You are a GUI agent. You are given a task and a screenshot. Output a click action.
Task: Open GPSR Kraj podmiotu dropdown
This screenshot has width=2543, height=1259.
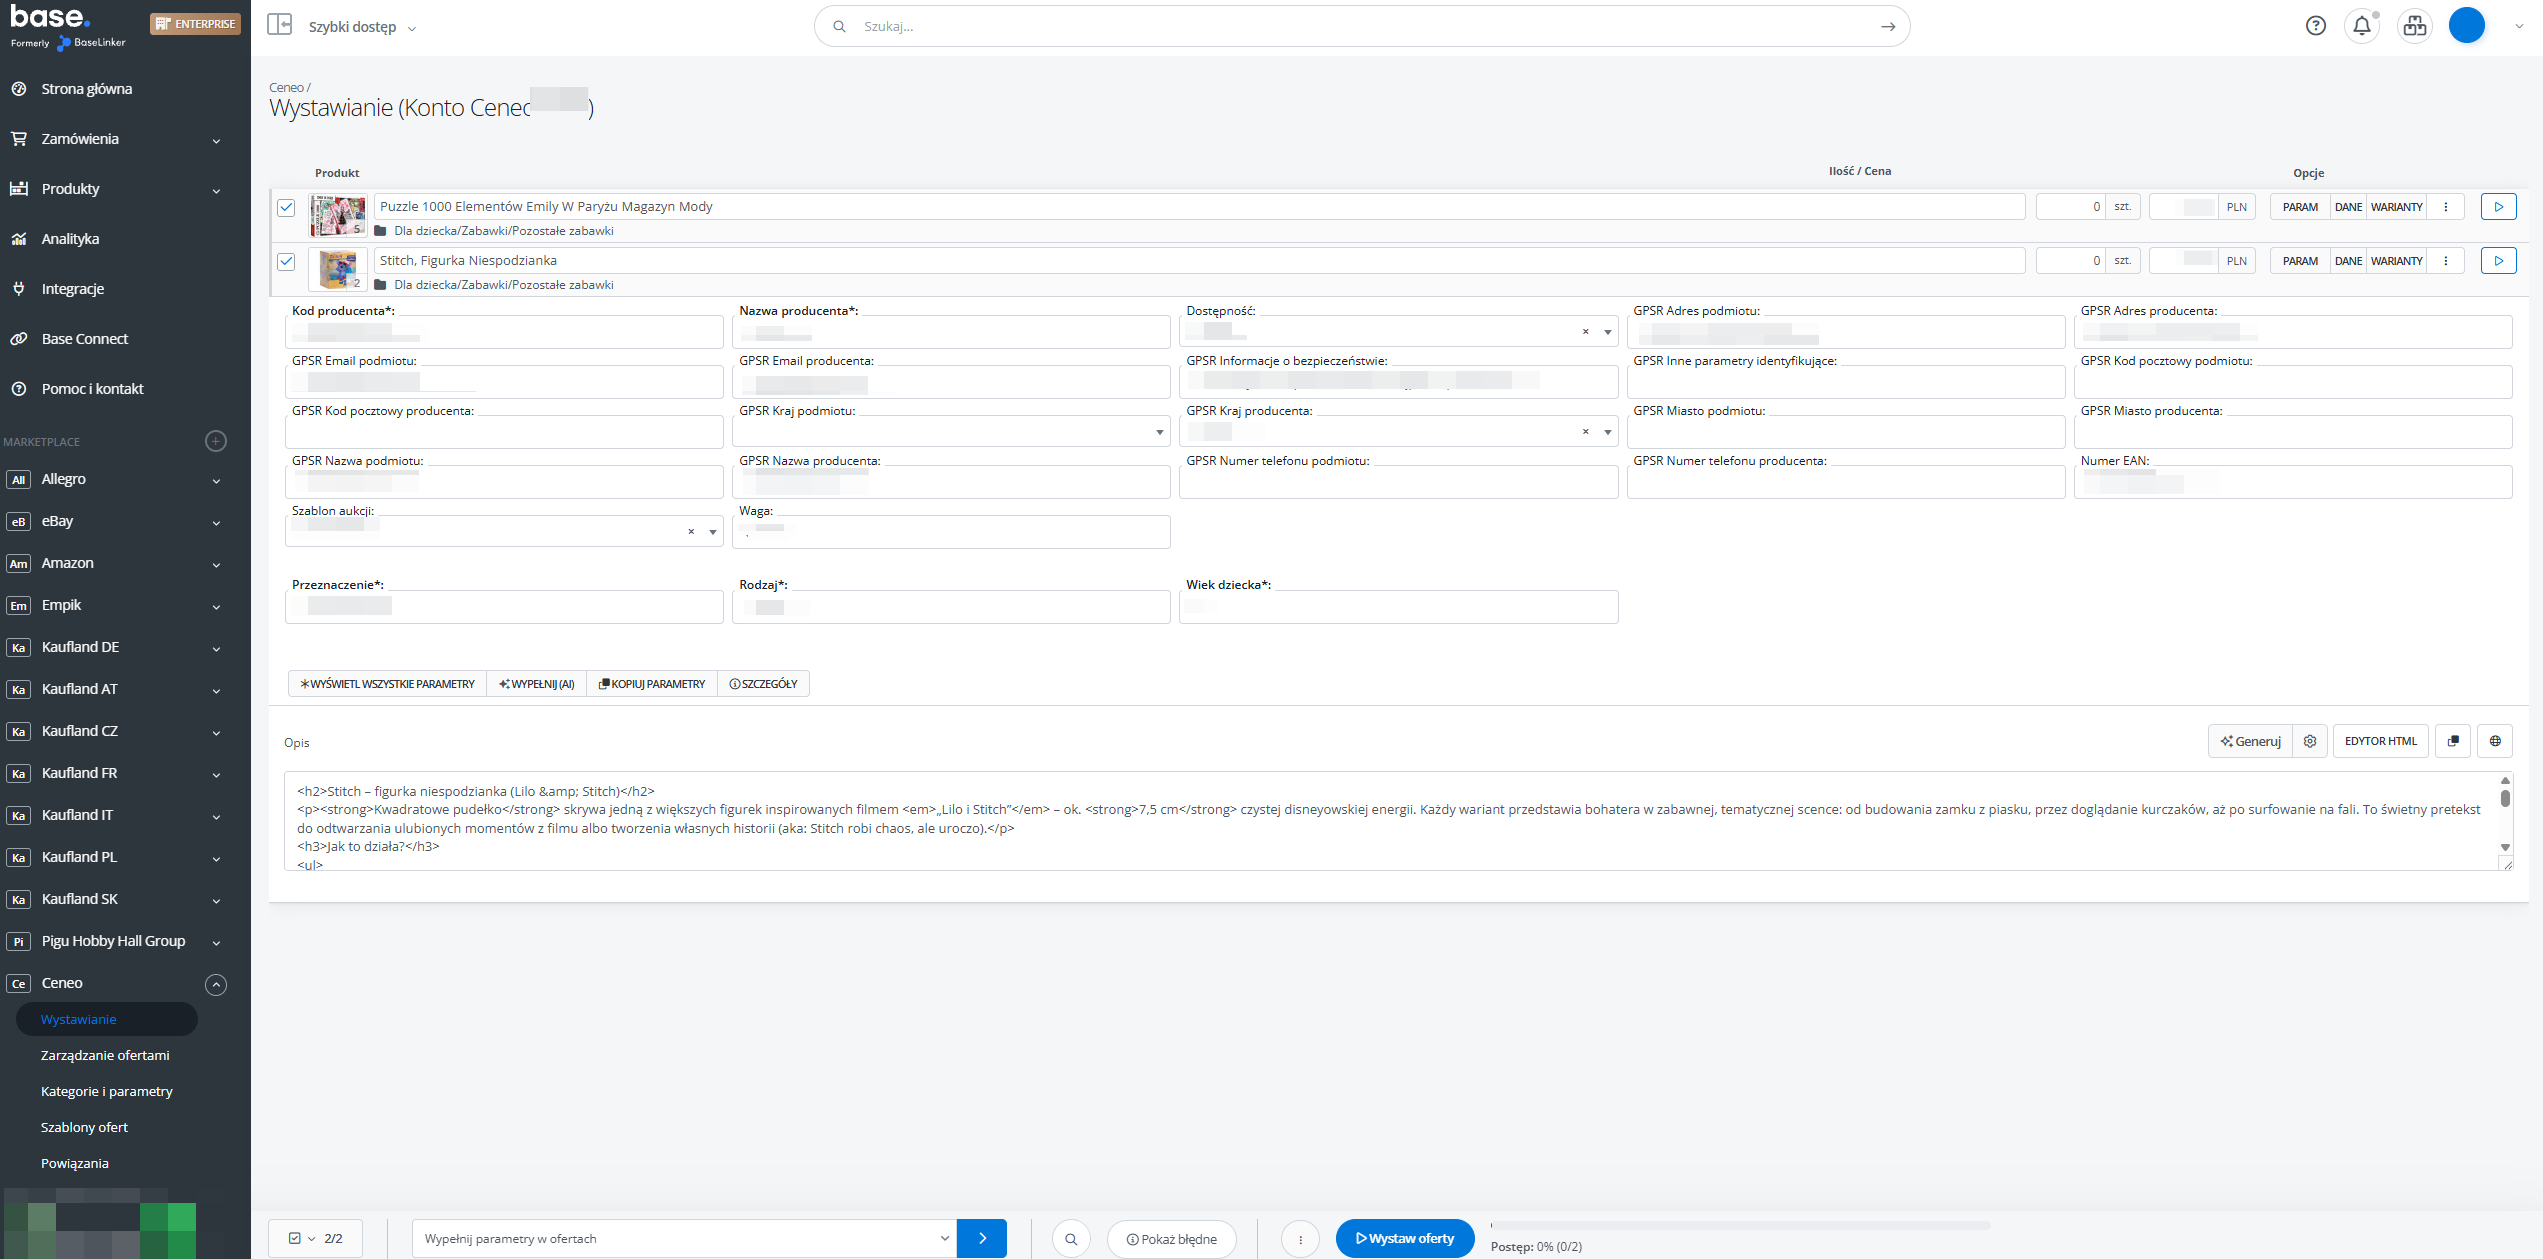(x=950, y=432)
